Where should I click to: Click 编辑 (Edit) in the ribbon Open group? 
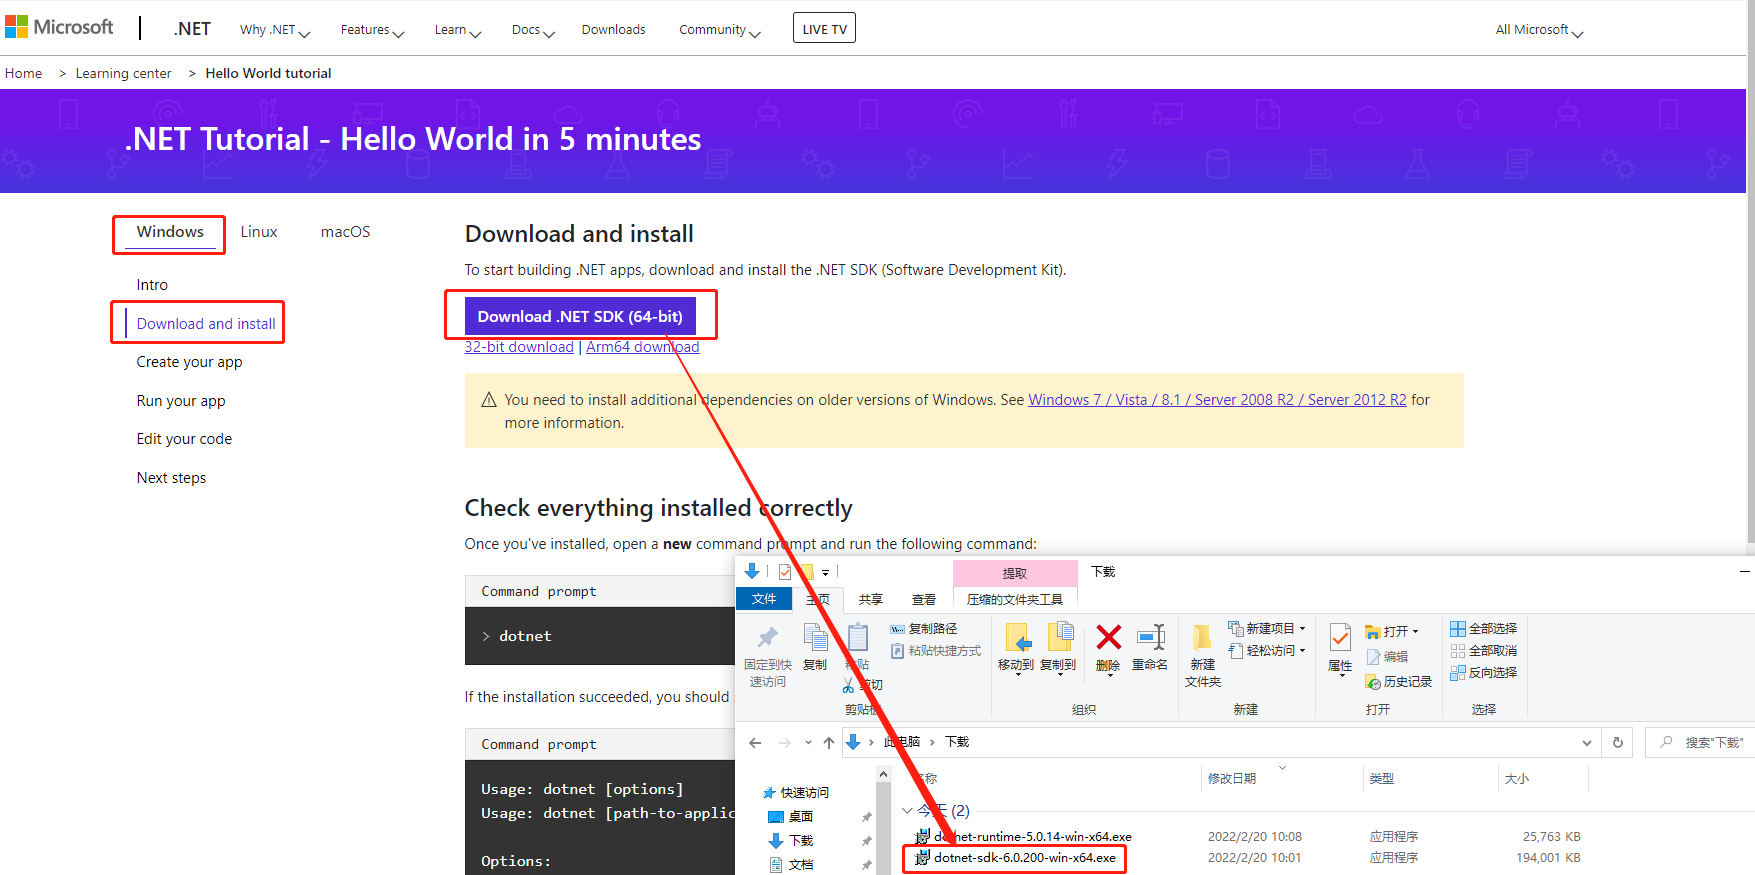[x=1387, y=657]
